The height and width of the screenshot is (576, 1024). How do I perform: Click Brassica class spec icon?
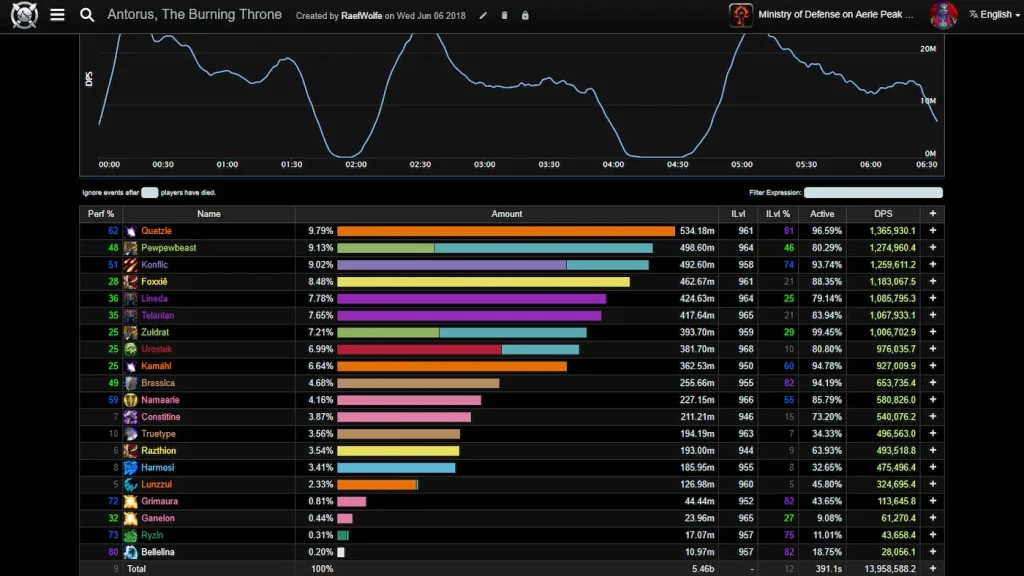point(131,383)
